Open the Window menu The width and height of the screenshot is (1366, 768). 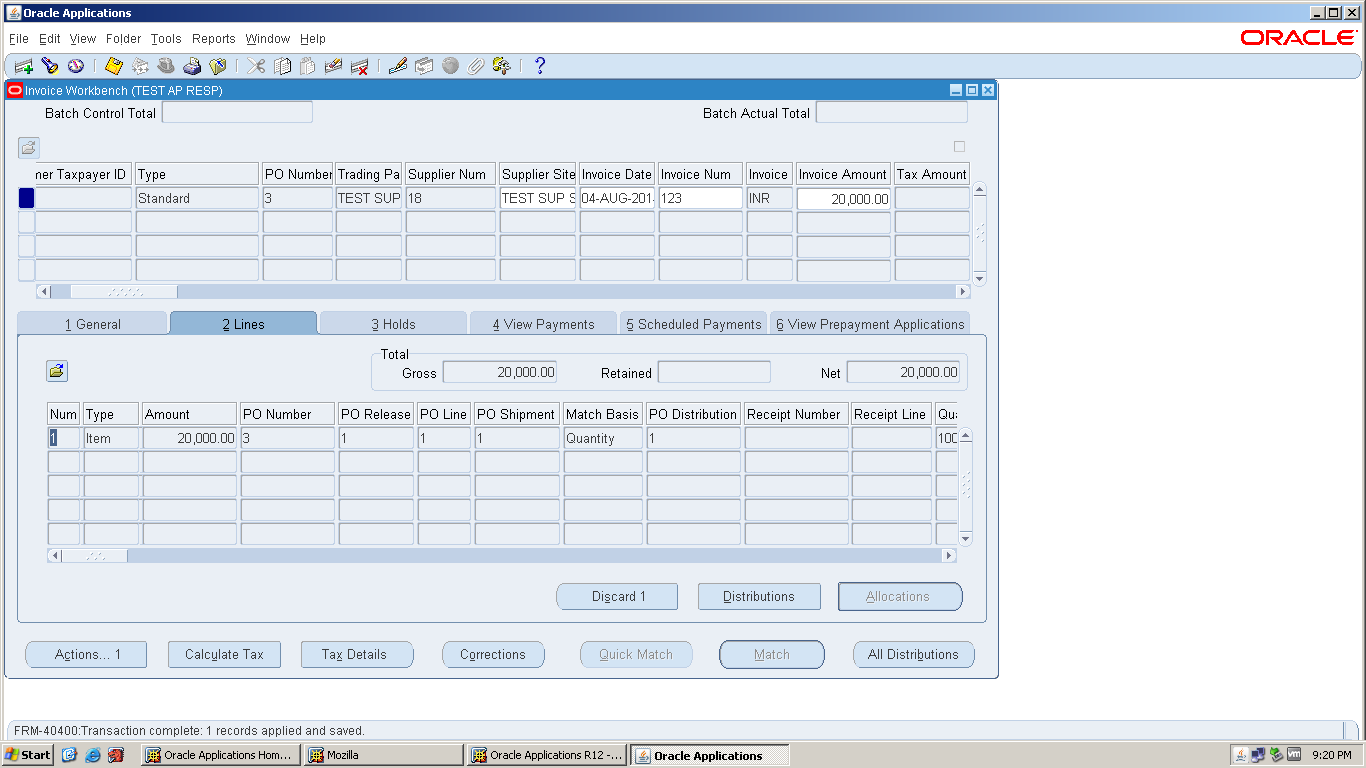coord(268,39)
